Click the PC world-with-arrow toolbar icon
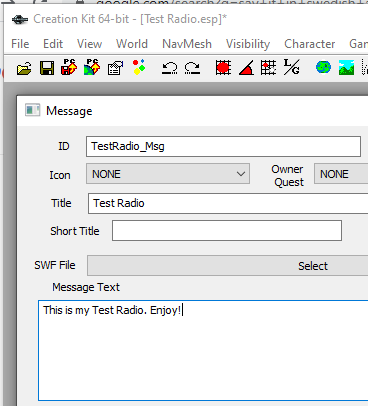The height and width of the screenshot is (406, 368). point(92,67)
